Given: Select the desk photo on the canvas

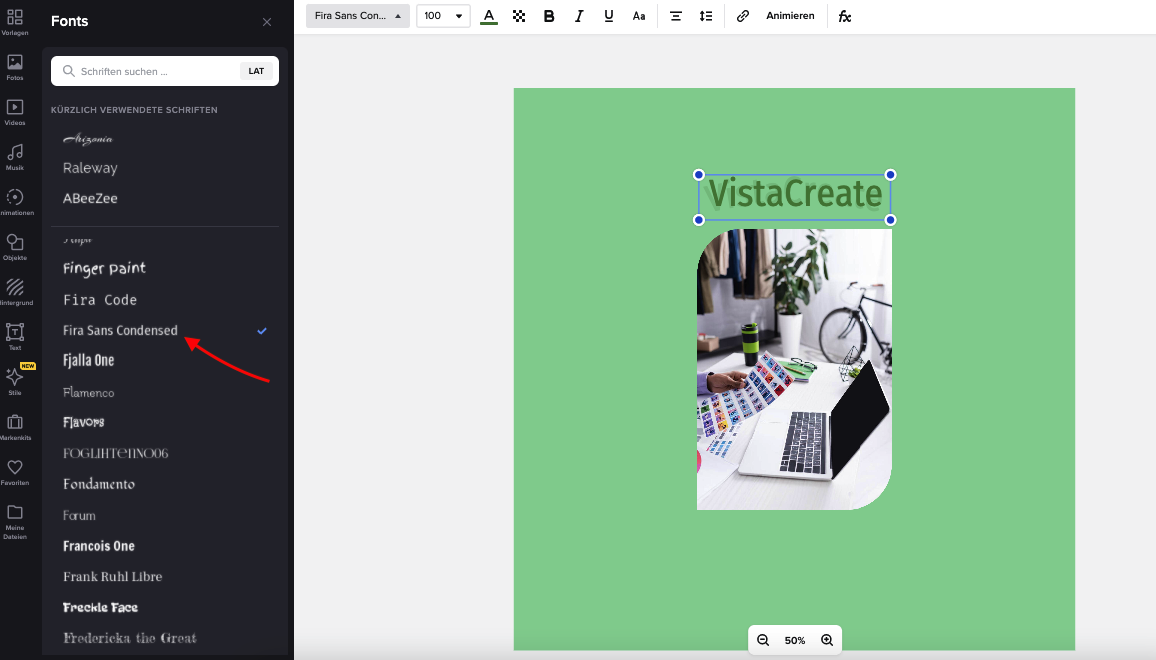Looking at the screenshot, I should pos(794,369).
